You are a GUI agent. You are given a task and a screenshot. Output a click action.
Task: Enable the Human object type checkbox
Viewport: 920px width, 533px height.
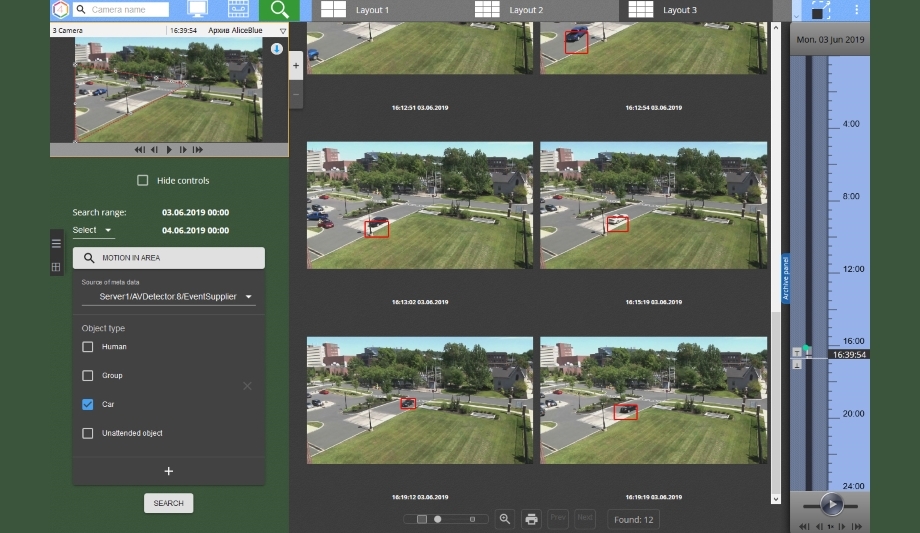click(x=87, y=347)
